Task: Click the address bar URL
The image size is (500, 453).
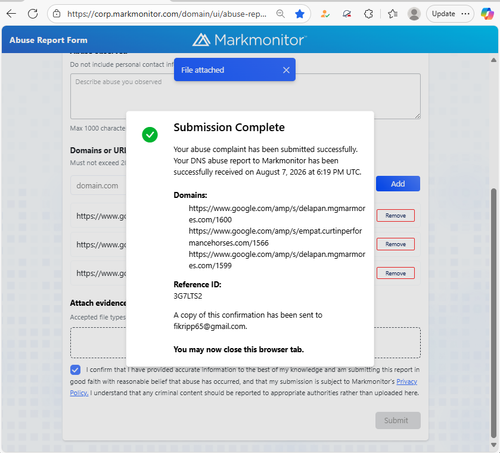Action: (167, 14)
